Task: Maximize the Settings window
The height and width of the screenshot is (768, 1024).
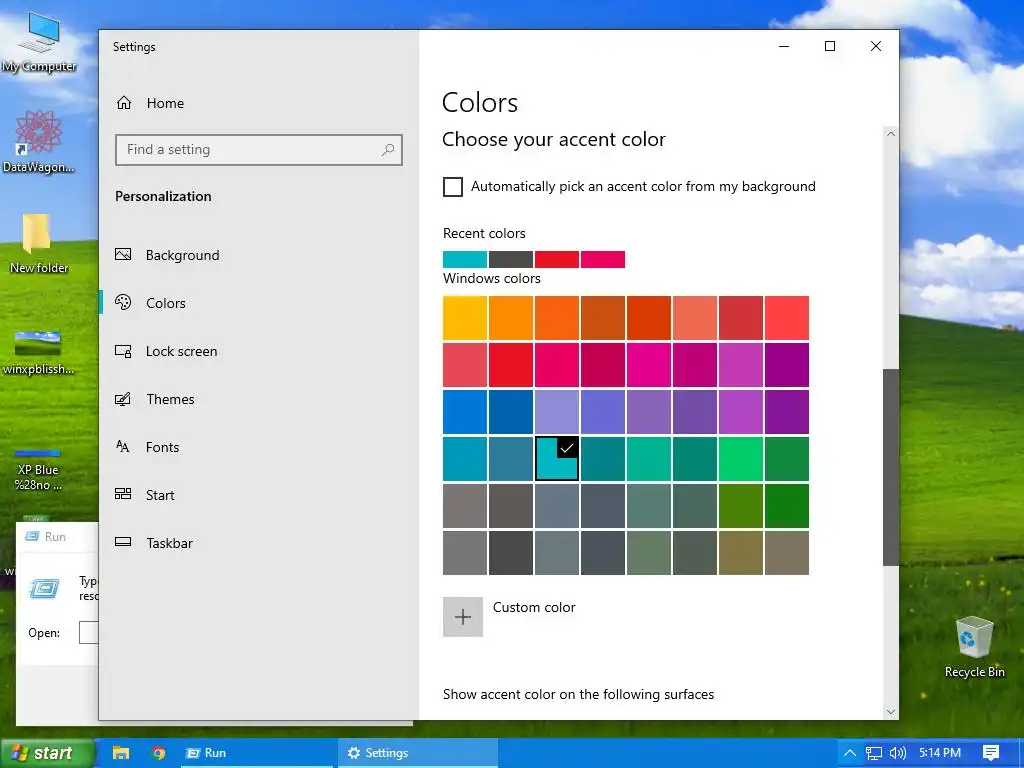Action: coord(830,46)
